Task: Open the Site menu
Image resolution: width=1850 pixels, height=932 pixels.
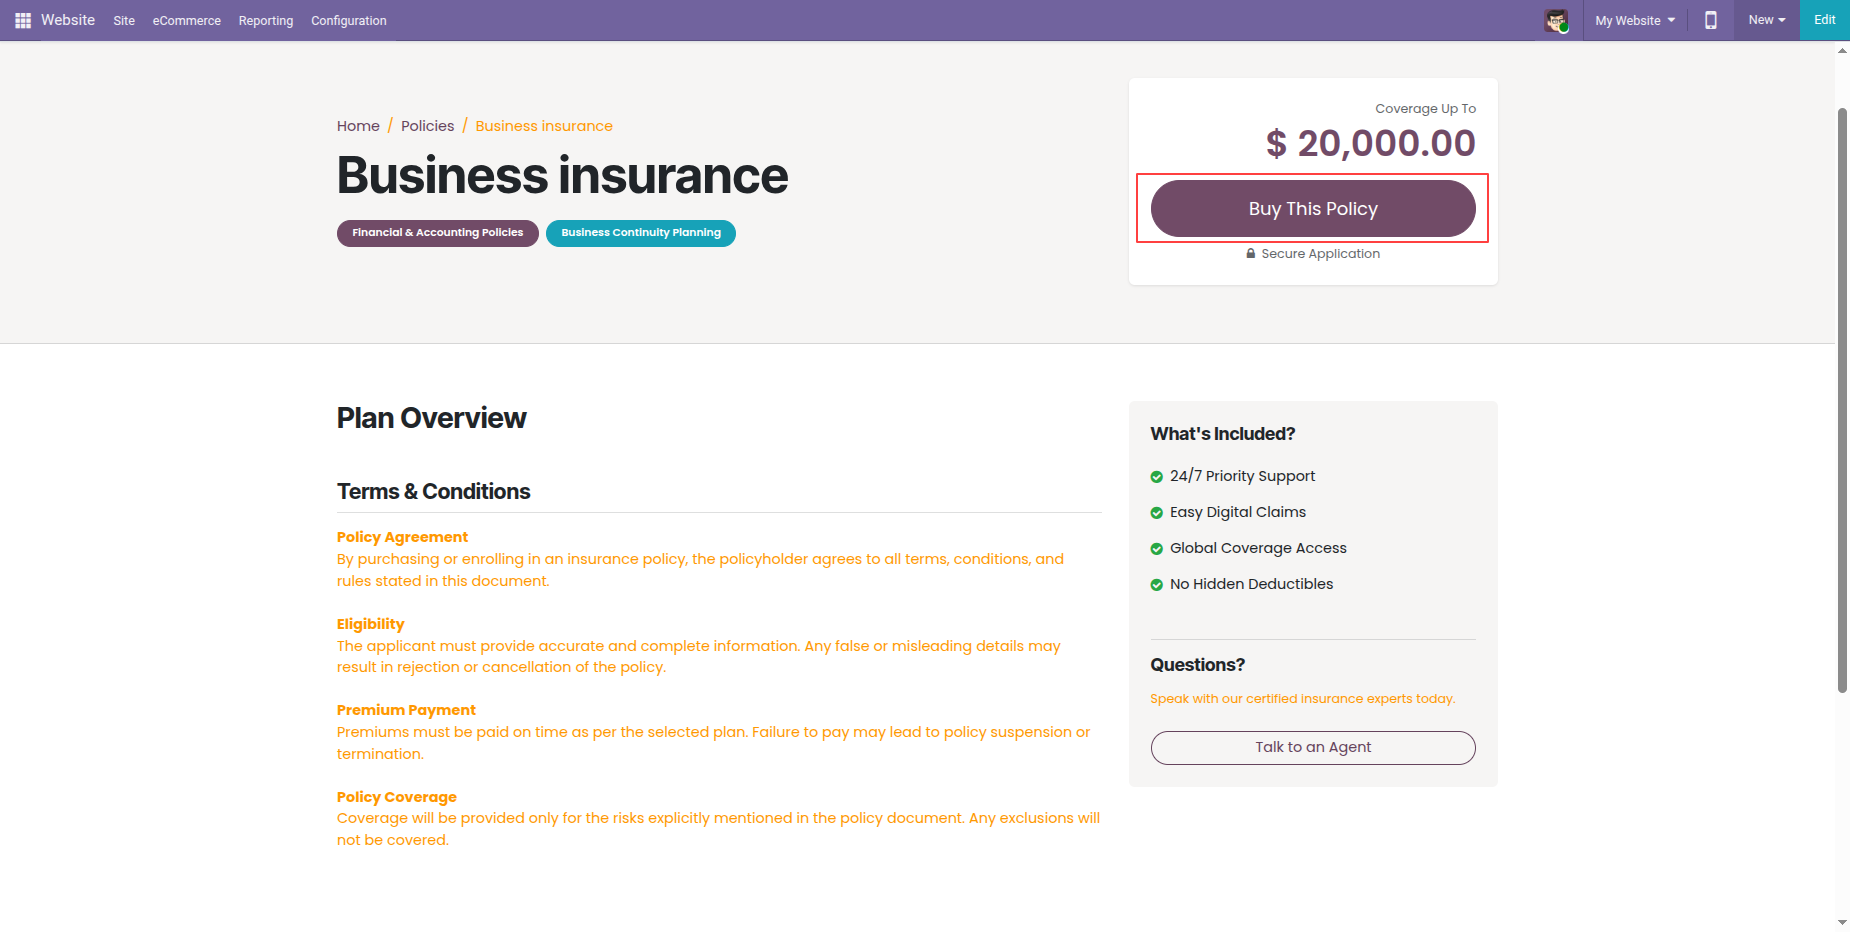Action: coord(124,20)
